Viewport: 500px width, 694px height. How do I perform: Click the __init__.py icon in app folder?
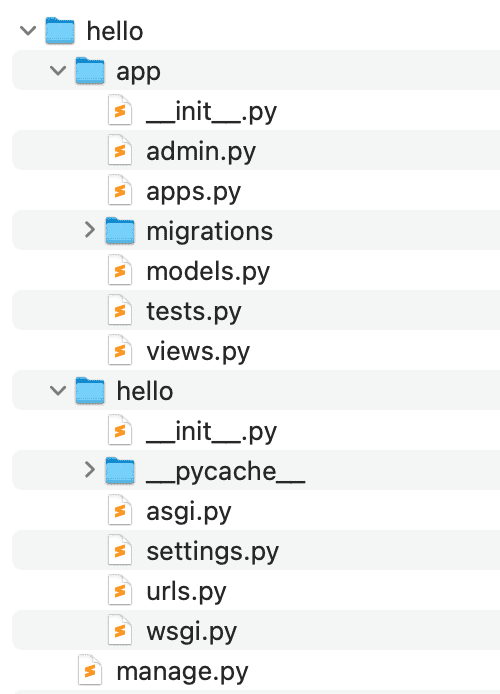(120, 110)
